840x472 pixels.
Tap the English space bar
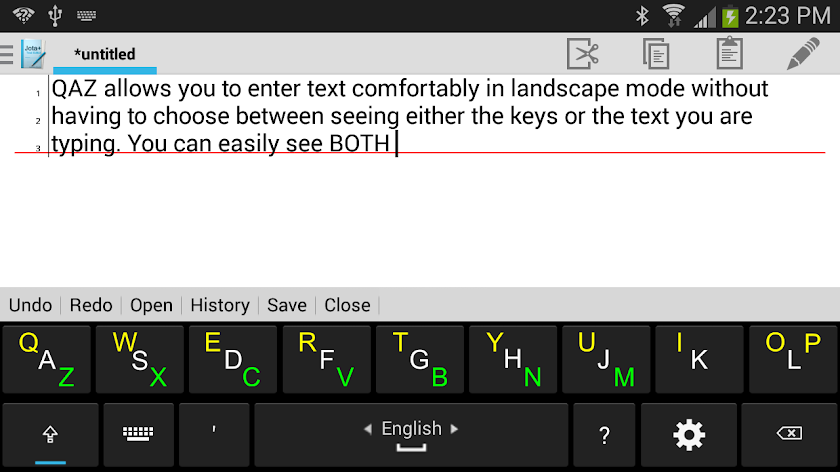411,434
